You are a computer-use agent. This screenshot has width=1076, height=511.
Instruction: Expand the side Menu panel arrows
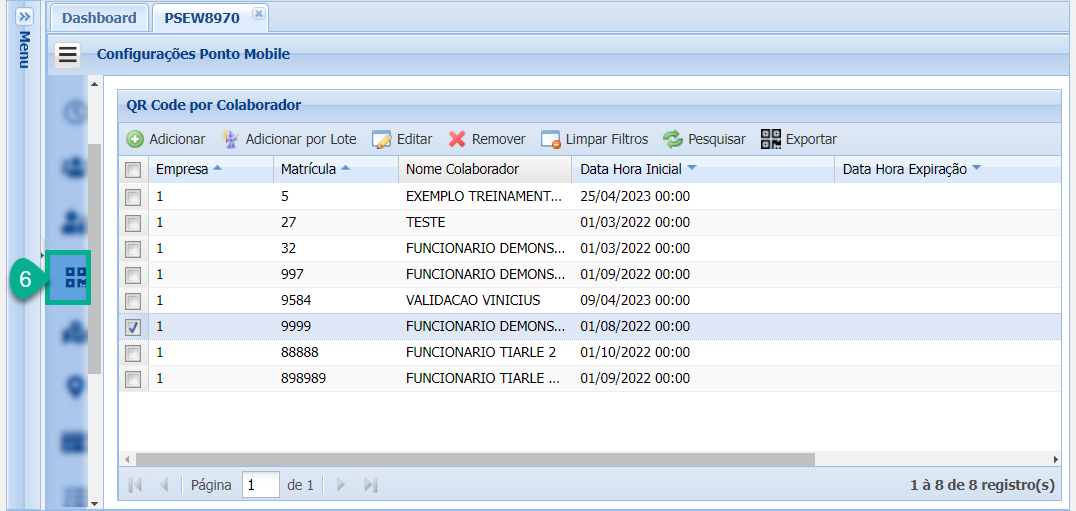point(25,17)
